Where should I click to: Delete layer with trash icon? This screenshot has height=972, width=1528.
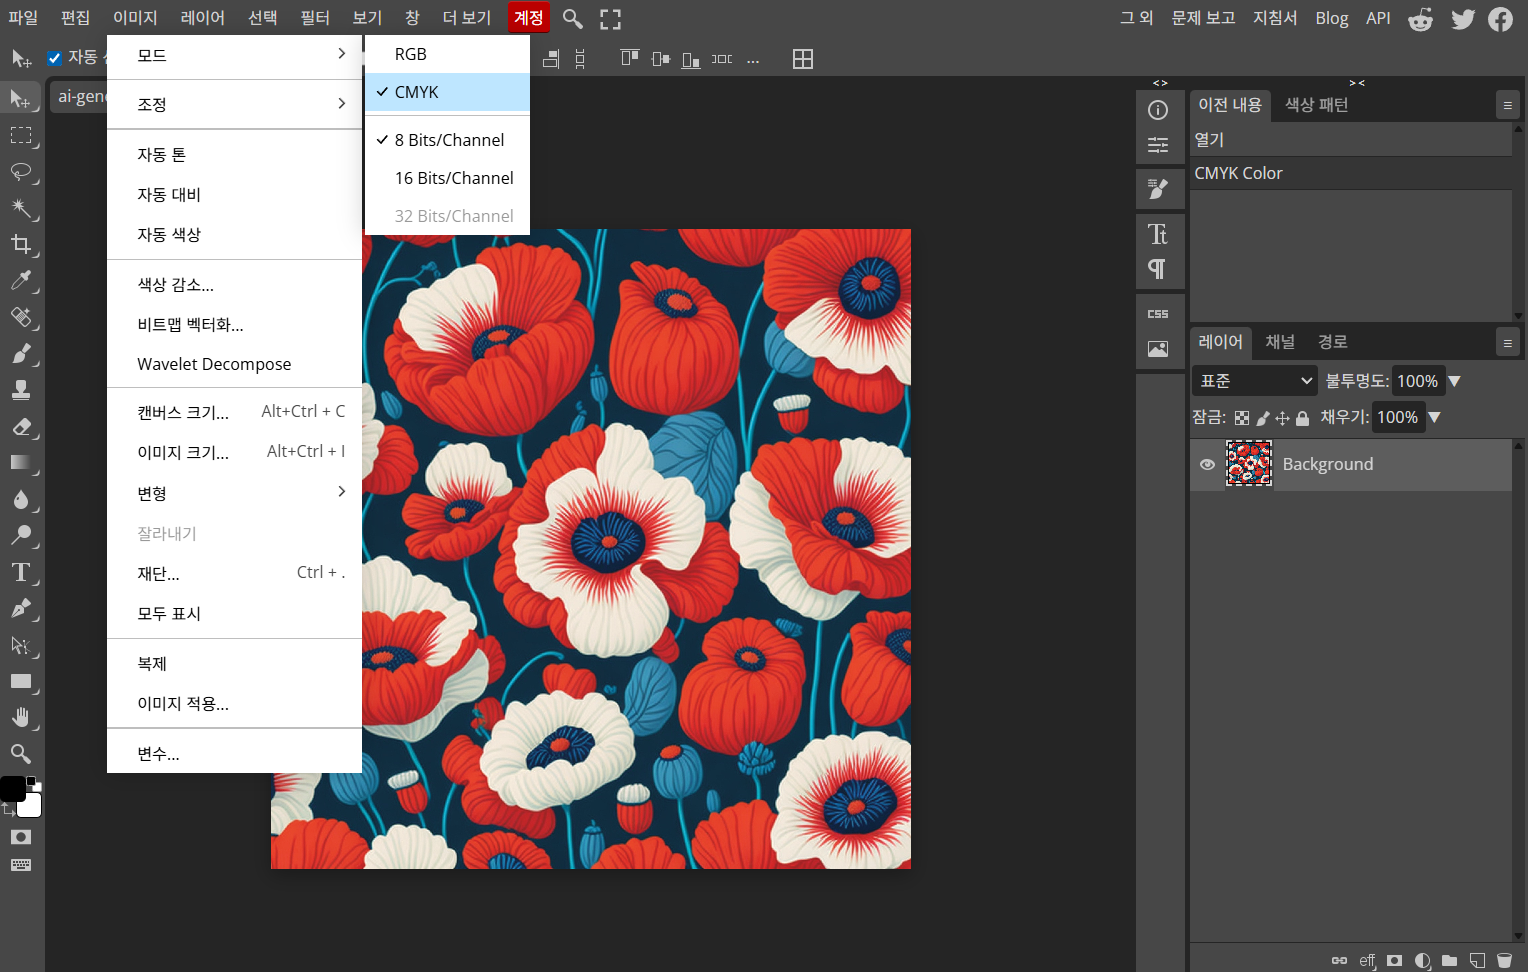click(x=1504, y=960)
